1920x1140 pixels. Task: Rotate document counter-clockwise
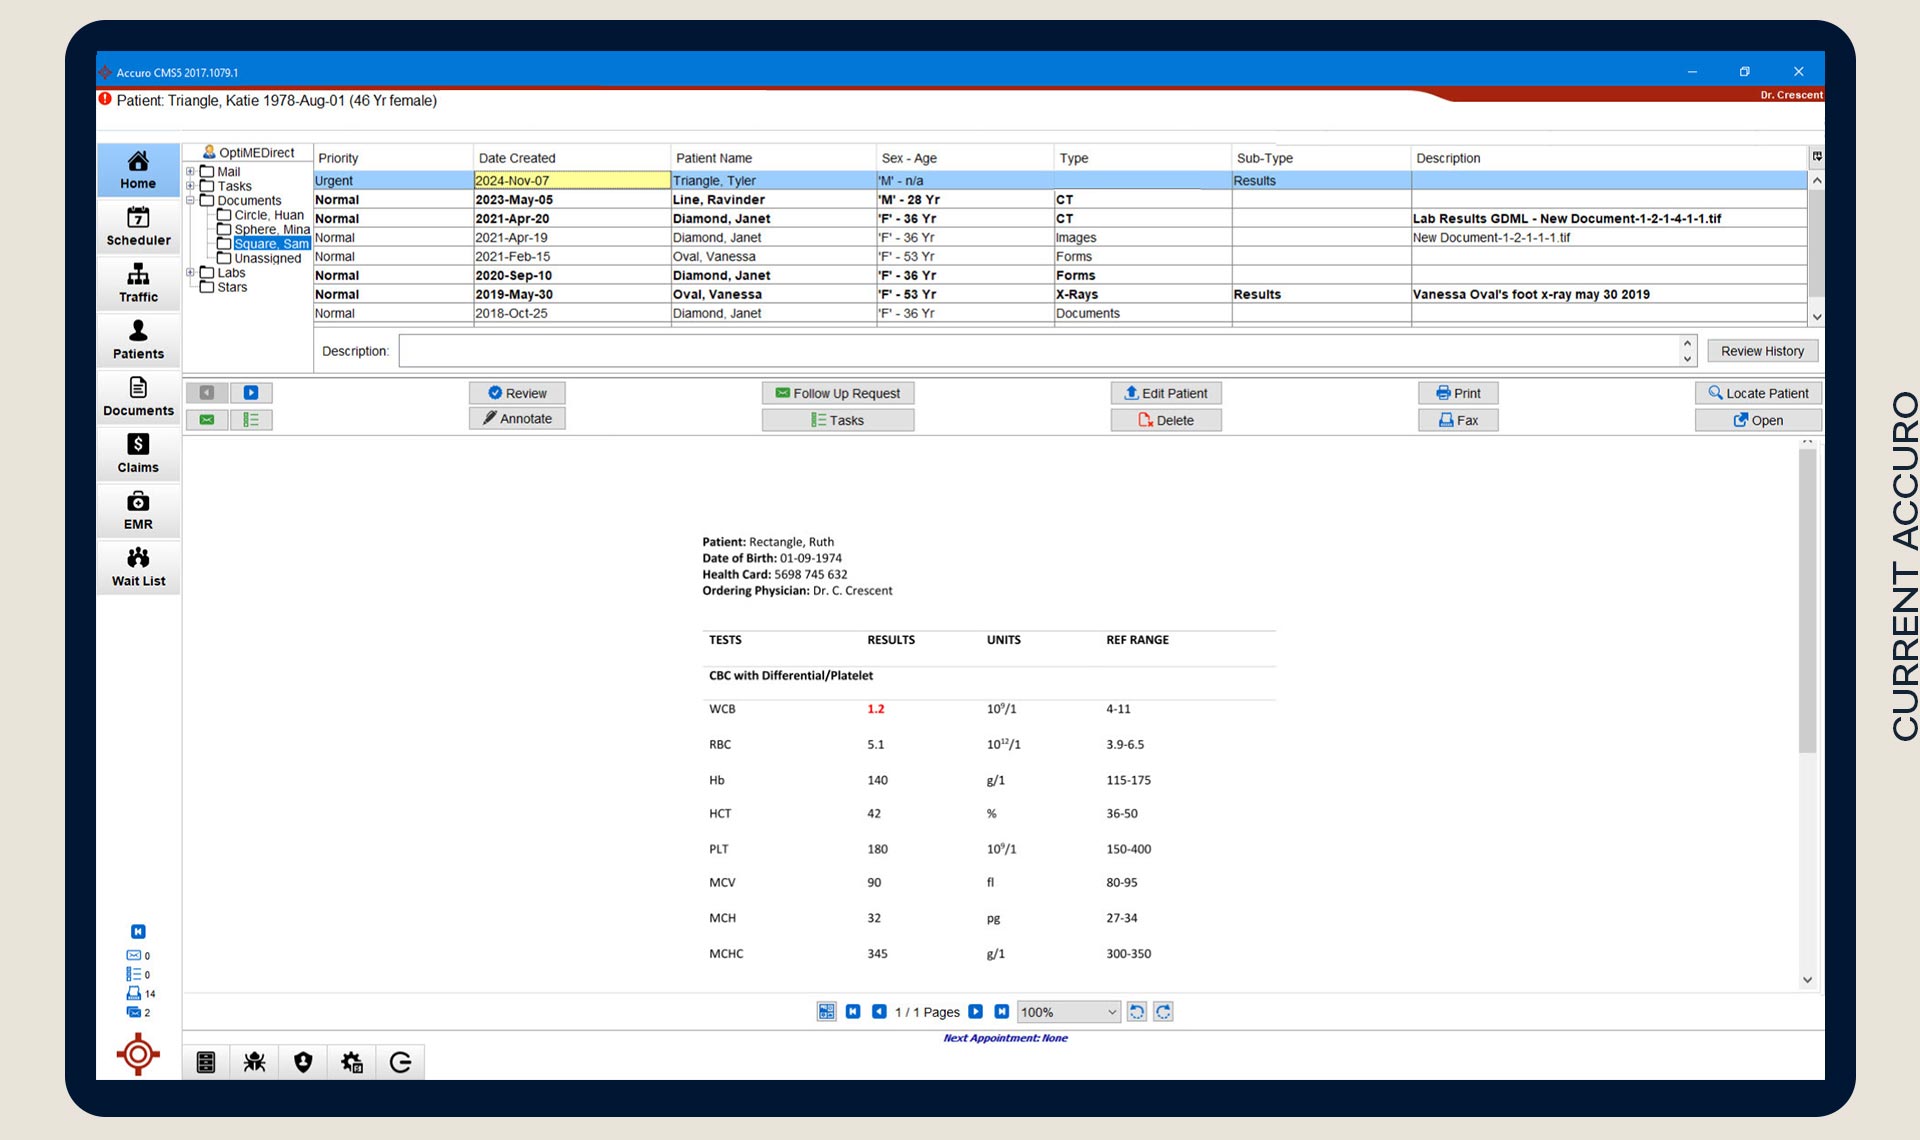[x=1136, y=1012]
